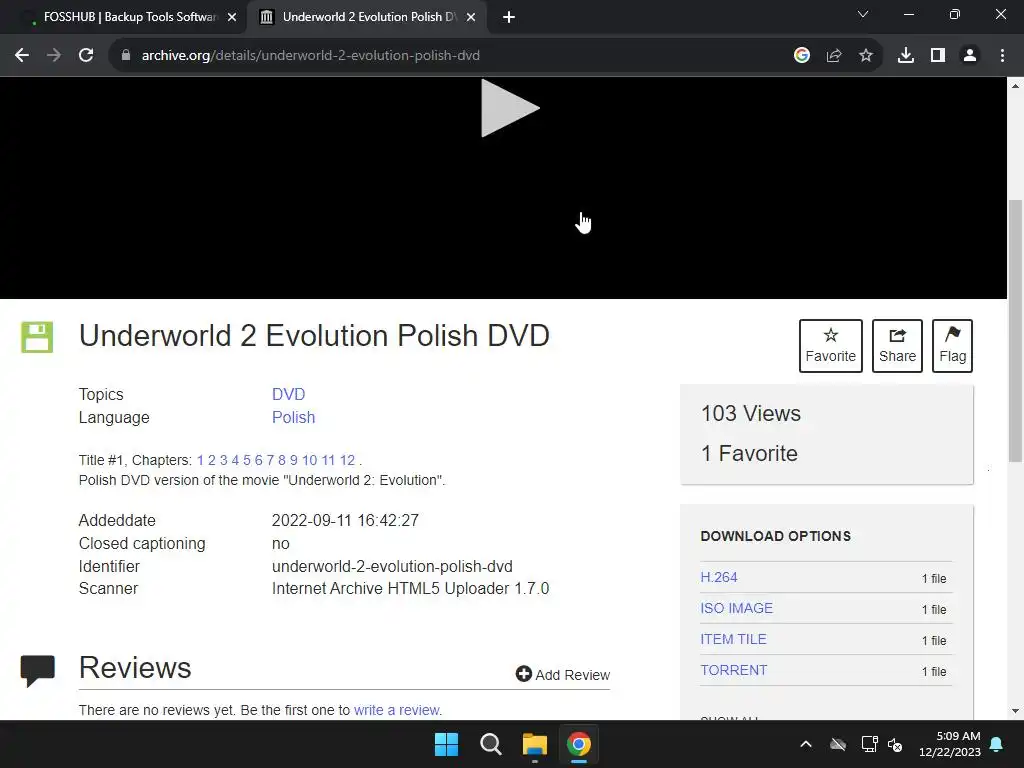
Task: Download the TORRENT file
Action: pyautogui.click(x=734, y=671)
